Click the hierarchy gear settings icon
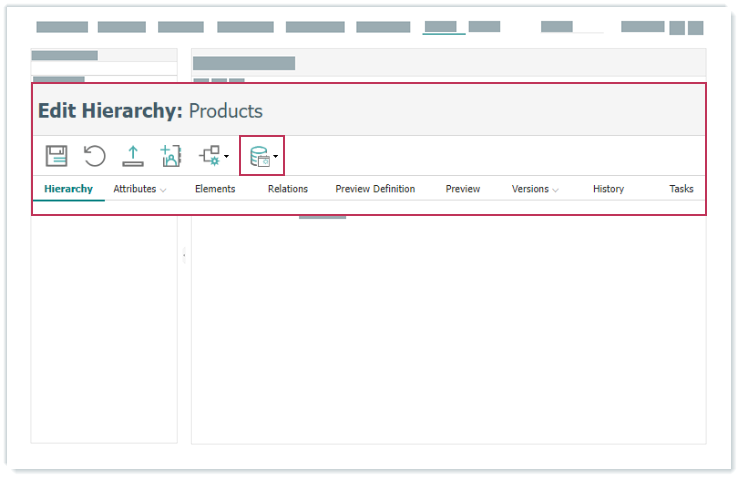This screenshot has height=479, width=741. (210, 156)
